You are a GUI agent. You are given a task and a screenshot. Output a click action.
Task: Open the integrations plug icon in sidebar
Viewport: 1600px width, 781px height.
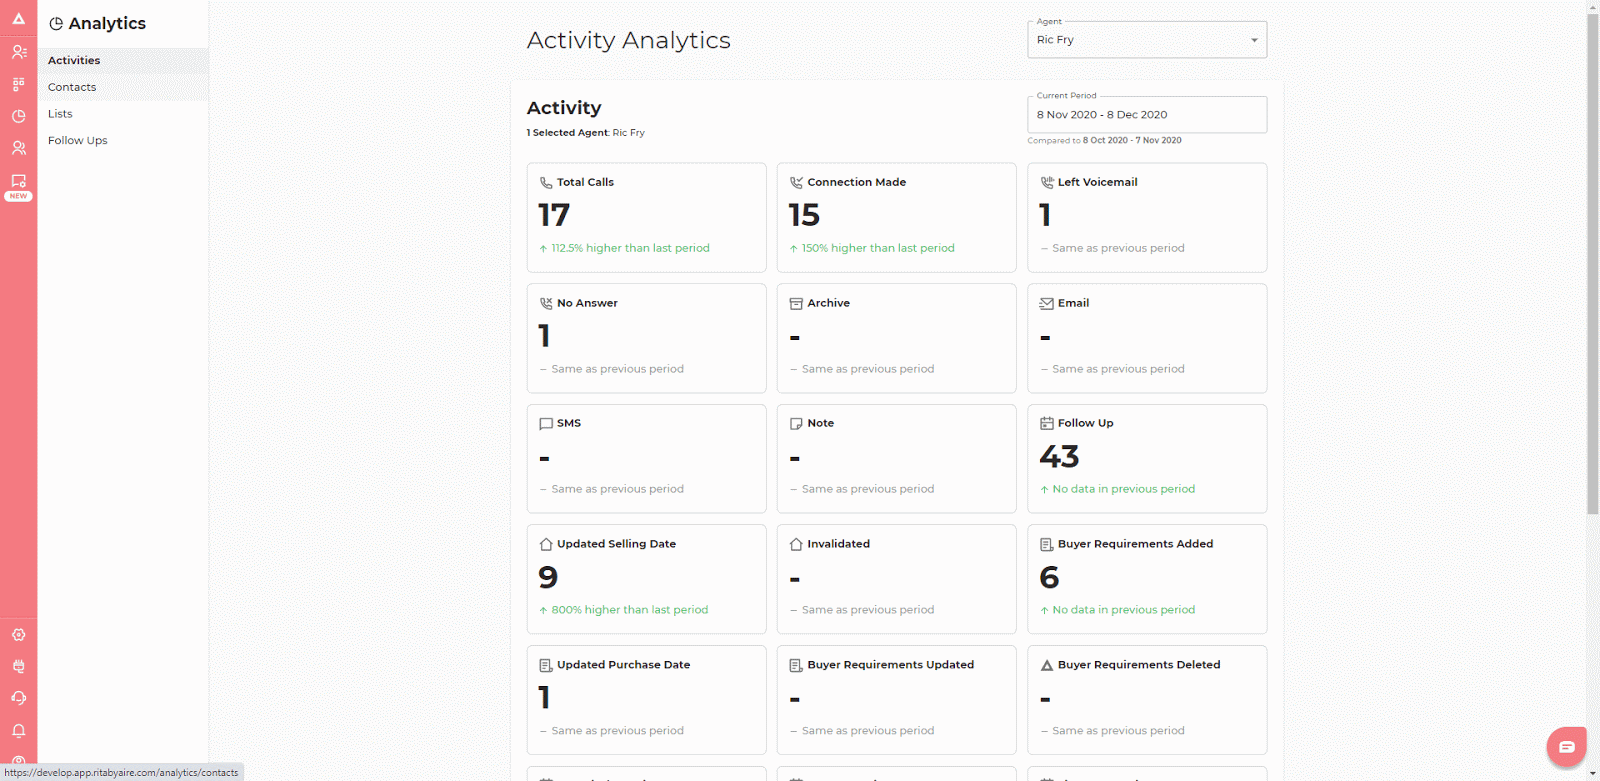tap(18, 667)
